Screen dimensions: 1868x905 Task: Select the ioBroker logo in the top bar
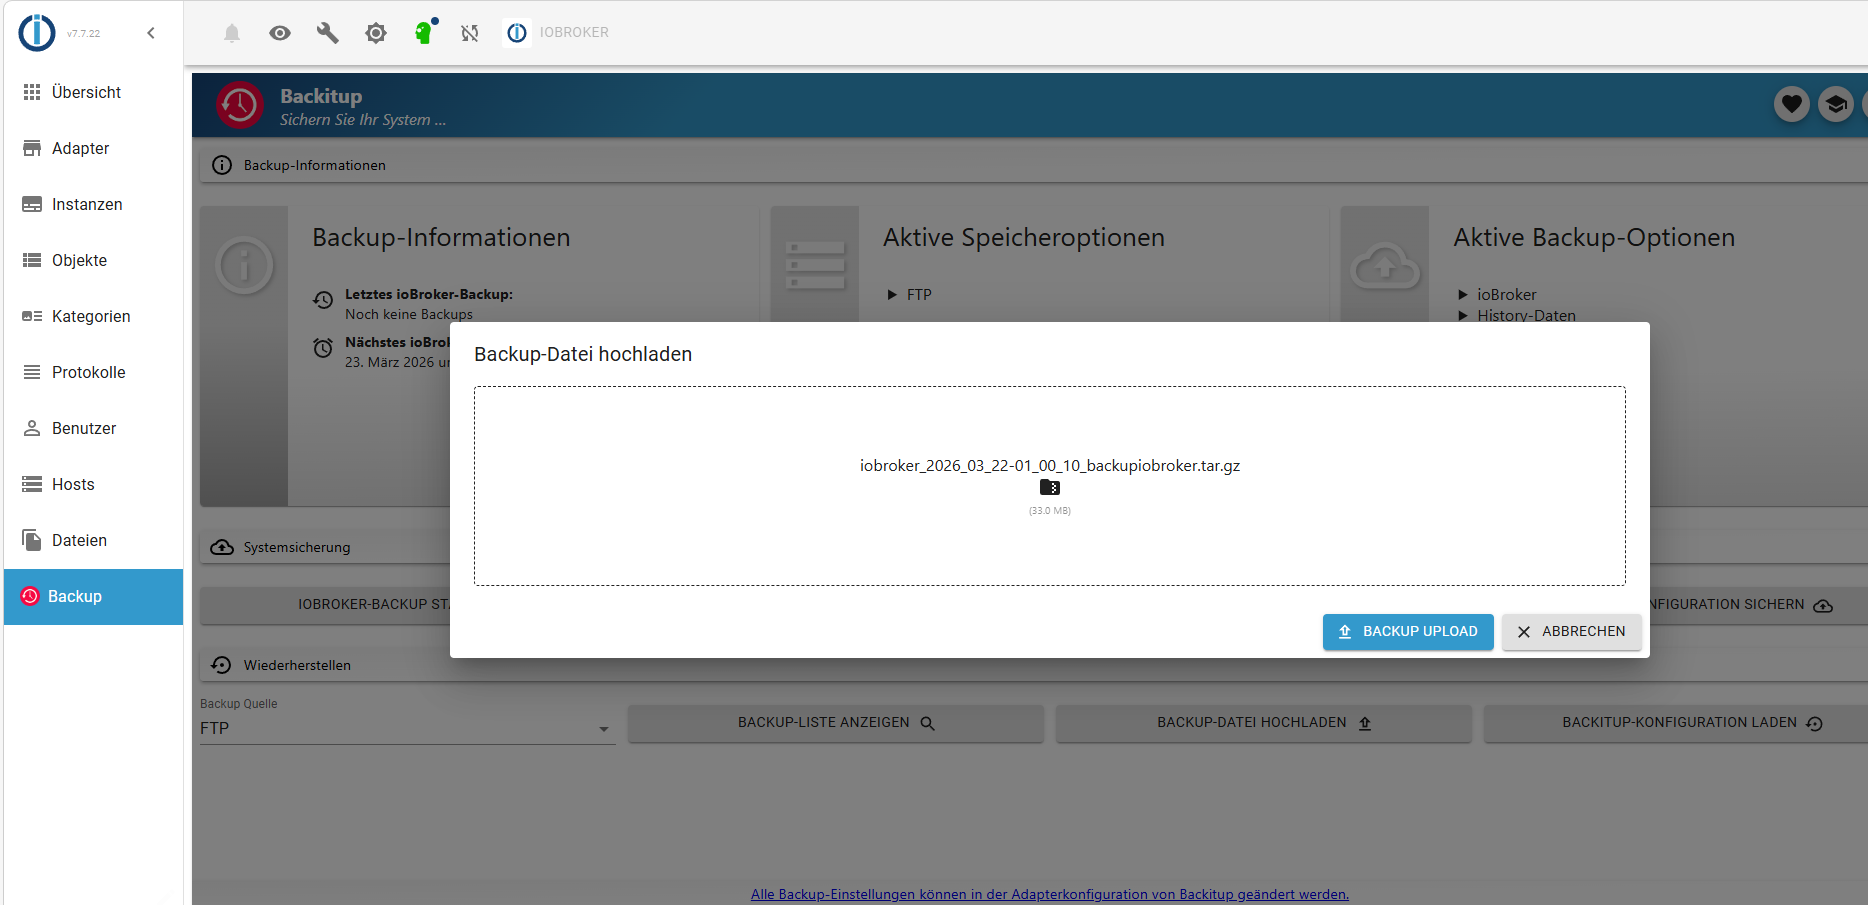(516, 32)
